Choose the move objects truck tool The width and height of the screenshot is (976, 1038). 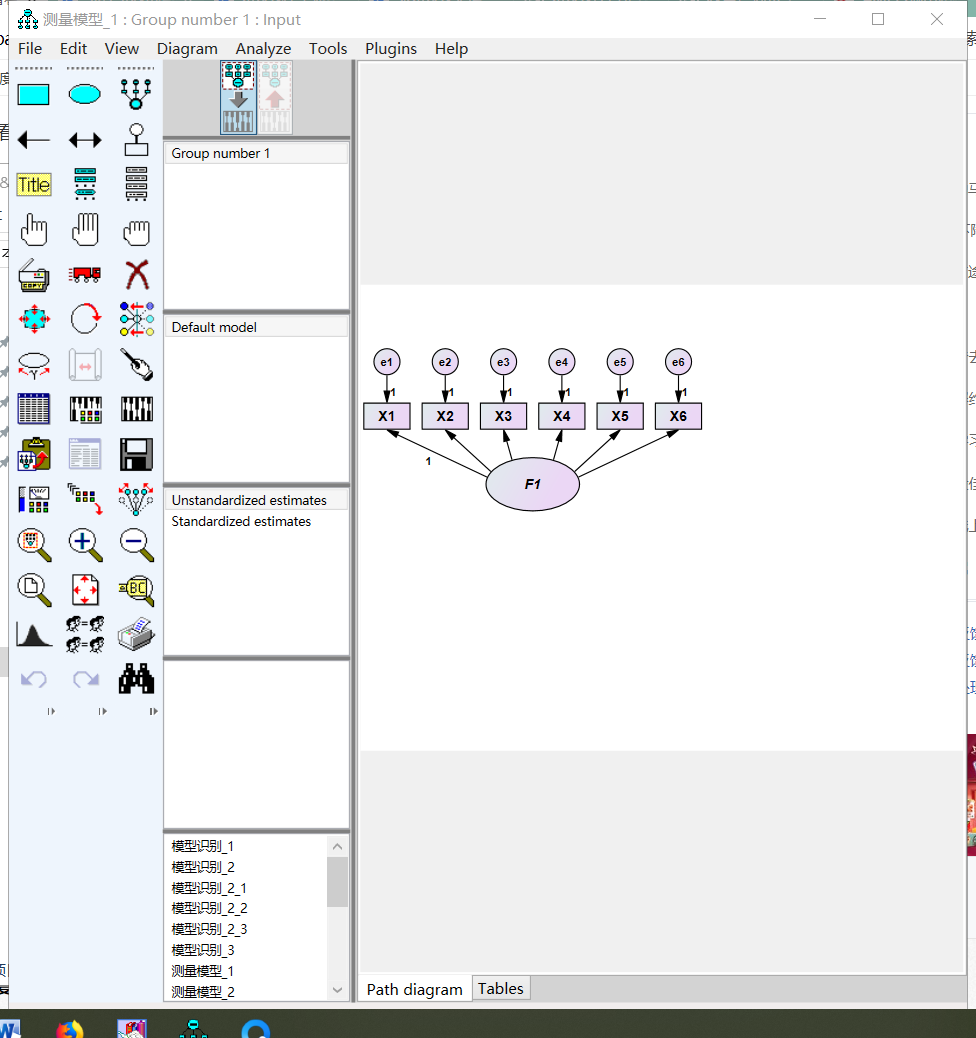point(85,273)
